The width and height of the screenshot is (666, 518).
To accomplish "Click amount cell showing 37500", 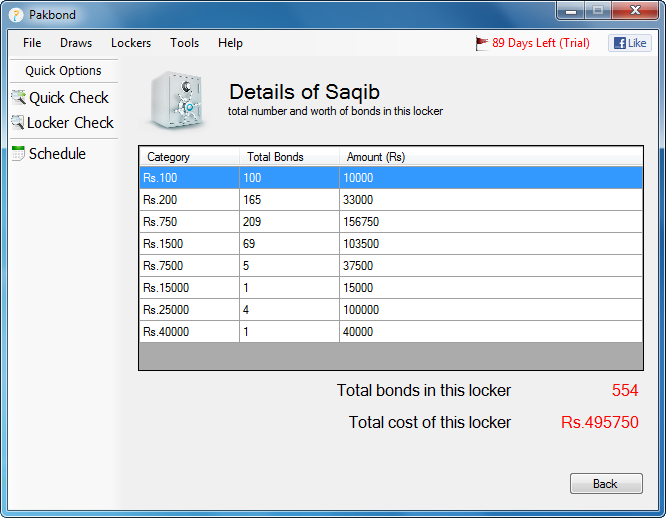I will point(491,266).
